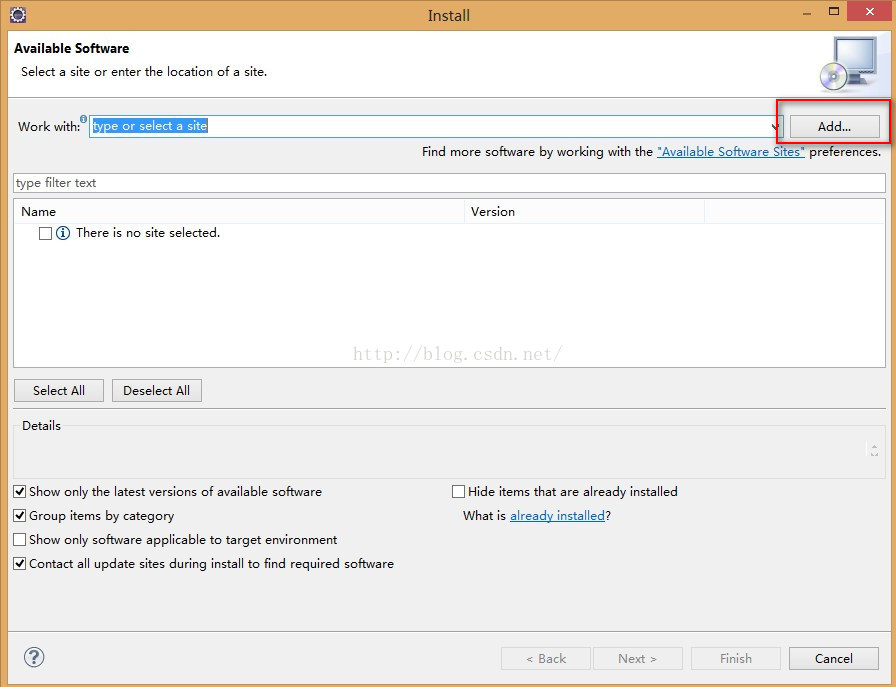Maximize the Install window

[834, 12]
